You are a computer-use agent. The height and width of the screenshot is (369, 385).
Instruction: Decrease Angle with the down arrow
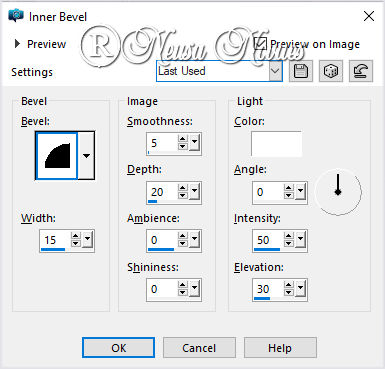(x=289, y=196)
